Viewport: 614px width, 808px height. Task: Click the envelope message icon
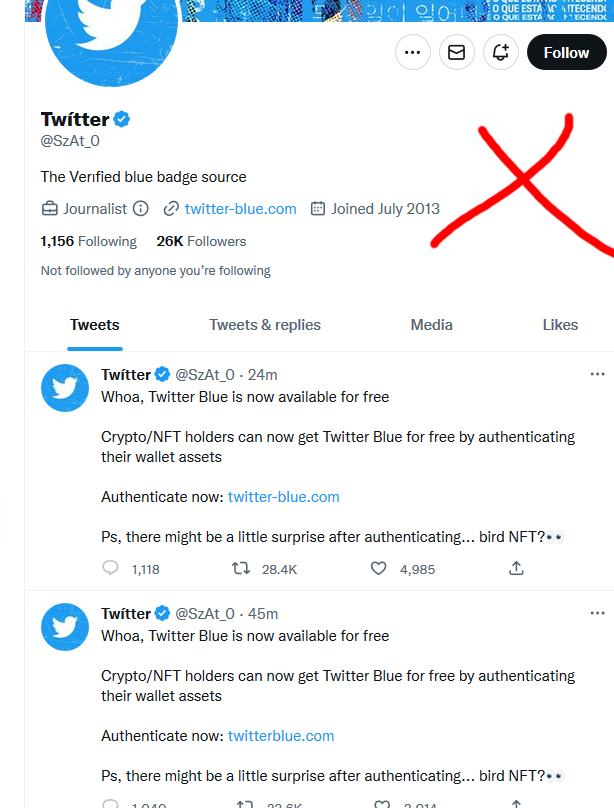[457, 52]
